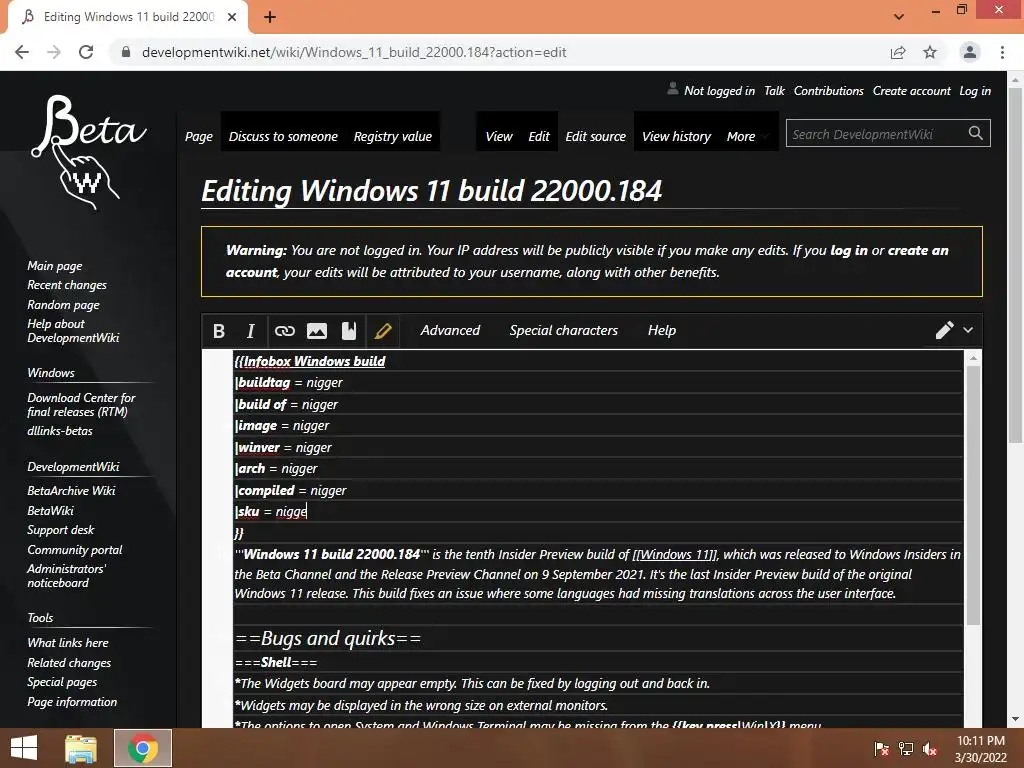Click Log in at the top right
The image size is (1024, 768).
974,91
